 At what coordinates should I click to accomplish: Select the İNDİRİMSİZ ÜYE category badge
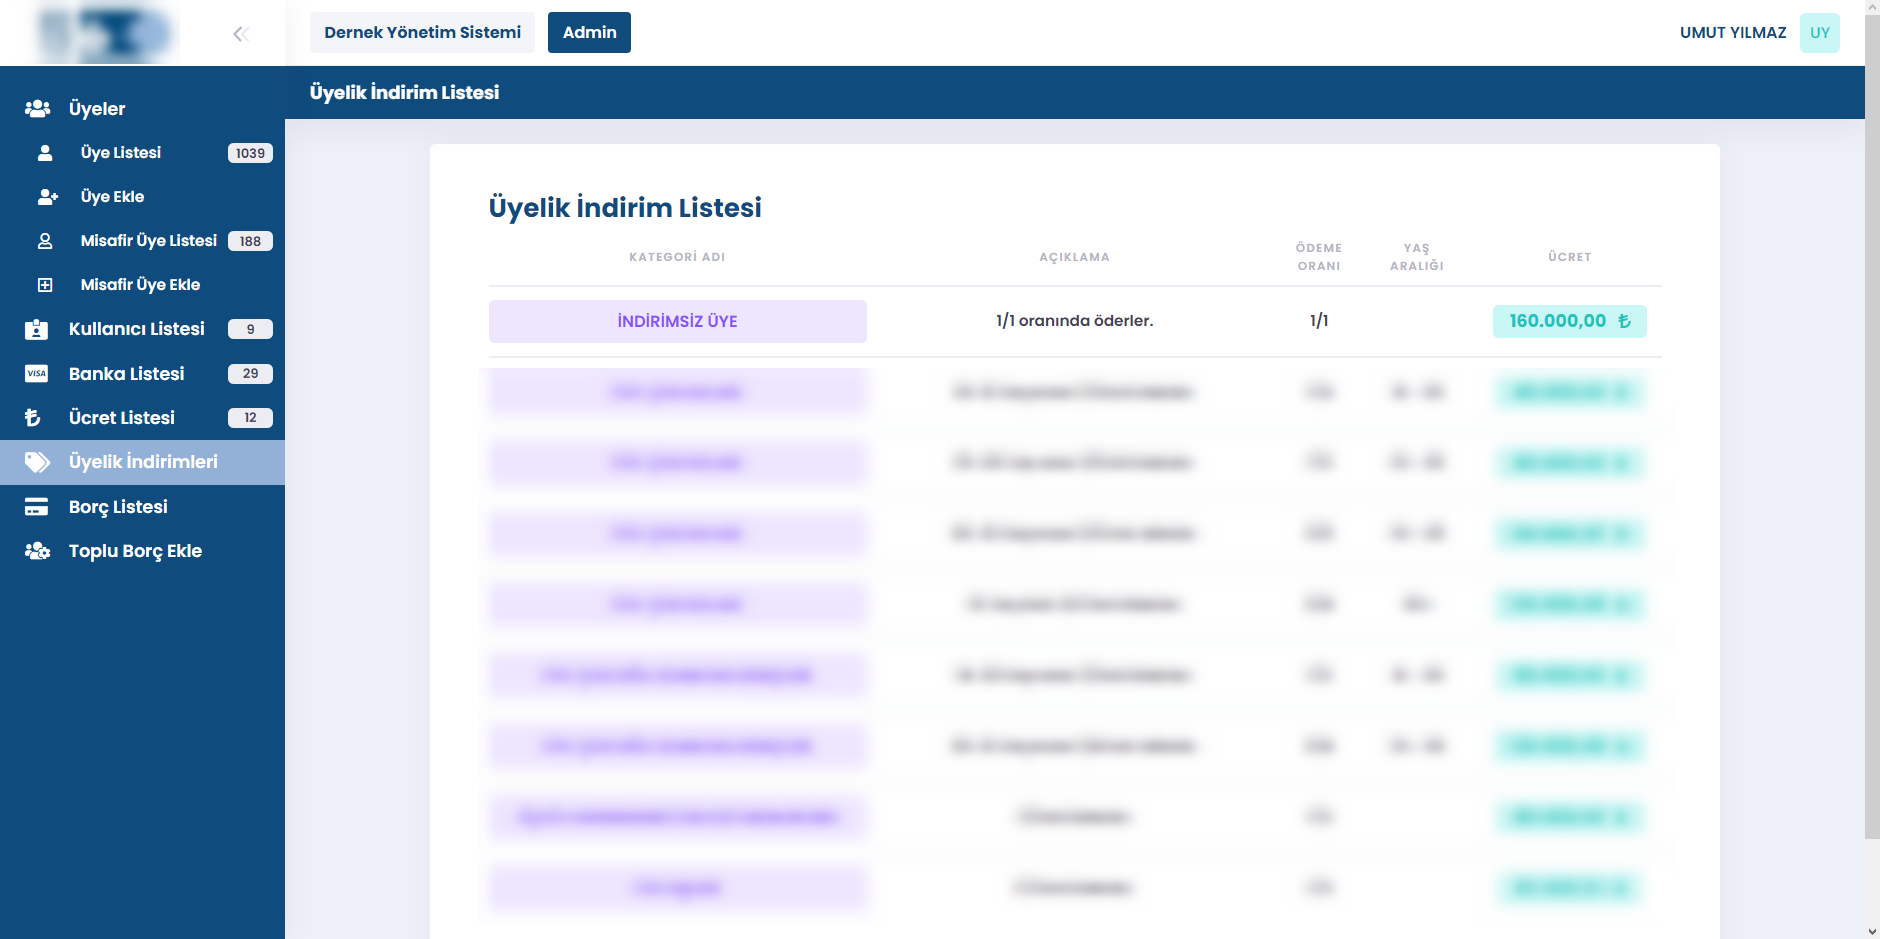tap(677, 321)
